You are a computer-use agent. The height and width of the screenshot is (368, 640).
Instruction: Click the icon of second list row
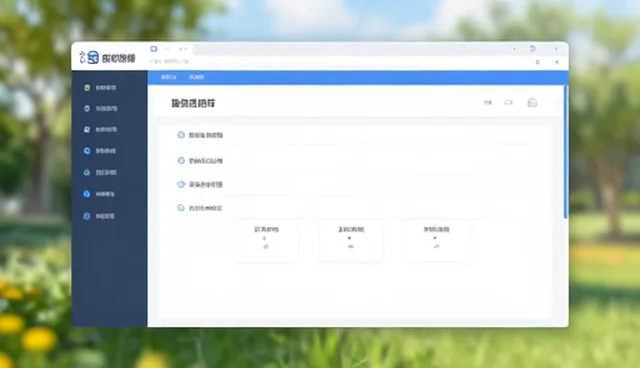[x=181, y=160]
